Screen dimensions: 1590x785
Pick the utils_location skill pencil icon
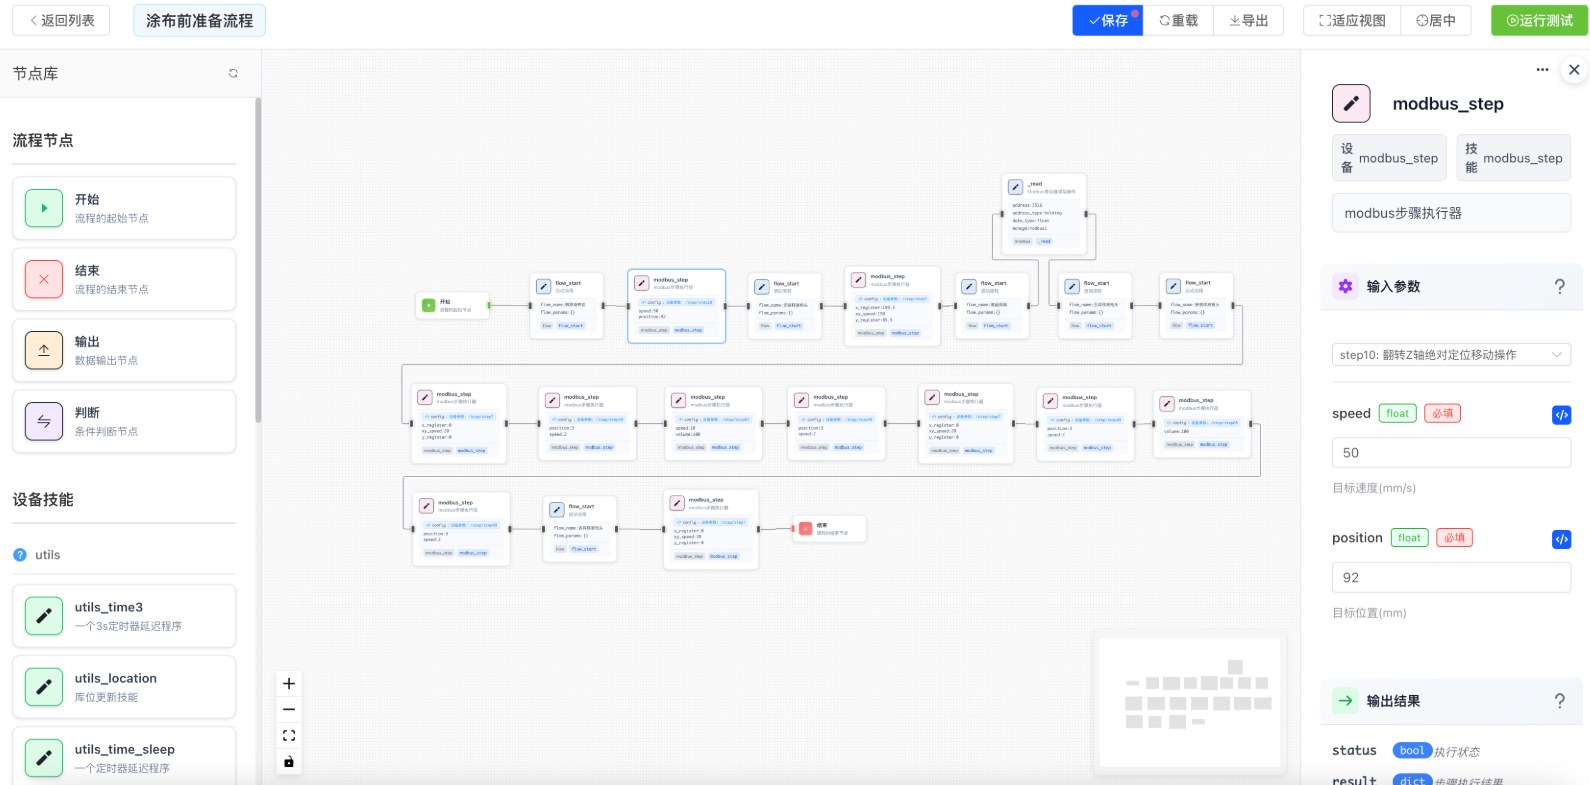[44, 687]
